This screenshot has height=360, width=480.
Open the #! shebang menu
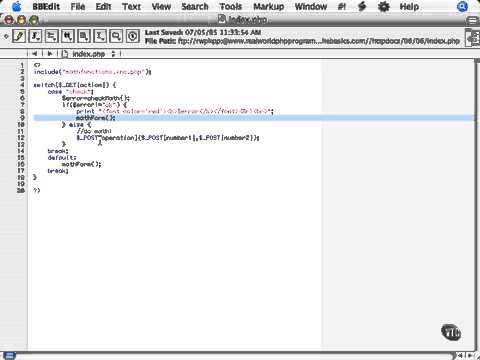341,6
